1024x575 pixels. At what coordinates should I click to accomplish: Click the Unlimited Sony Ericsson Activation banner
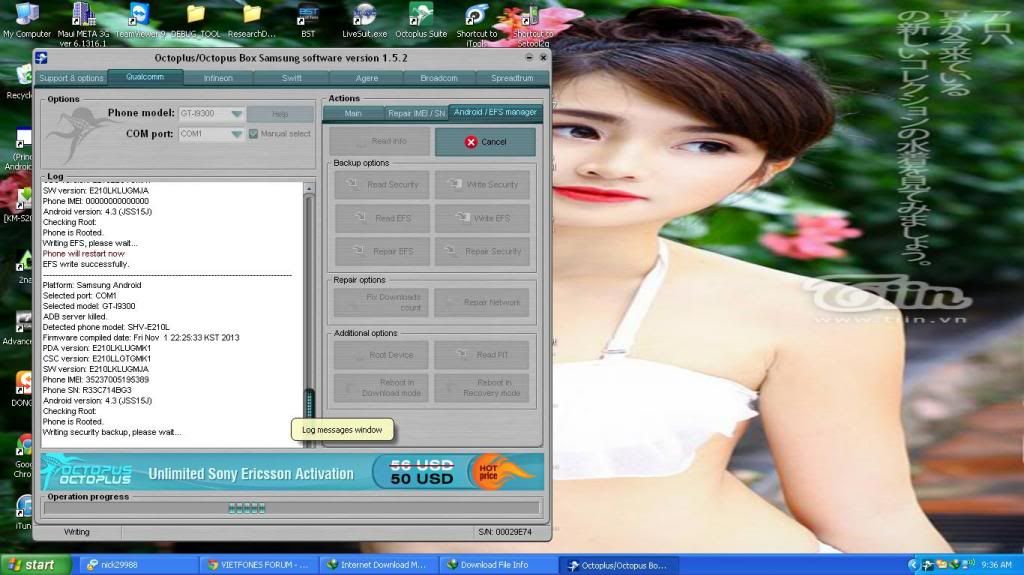(293, 472)
